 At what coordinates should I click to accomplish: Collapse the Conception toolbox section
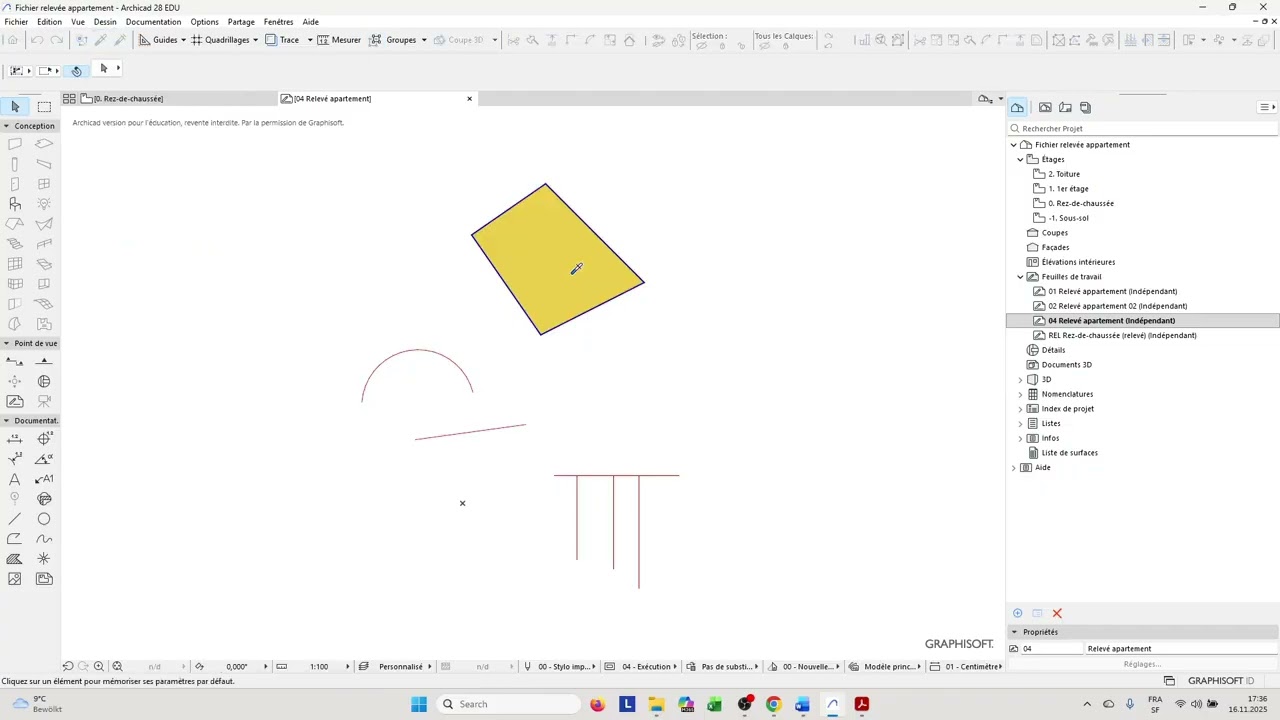(7, 126)
